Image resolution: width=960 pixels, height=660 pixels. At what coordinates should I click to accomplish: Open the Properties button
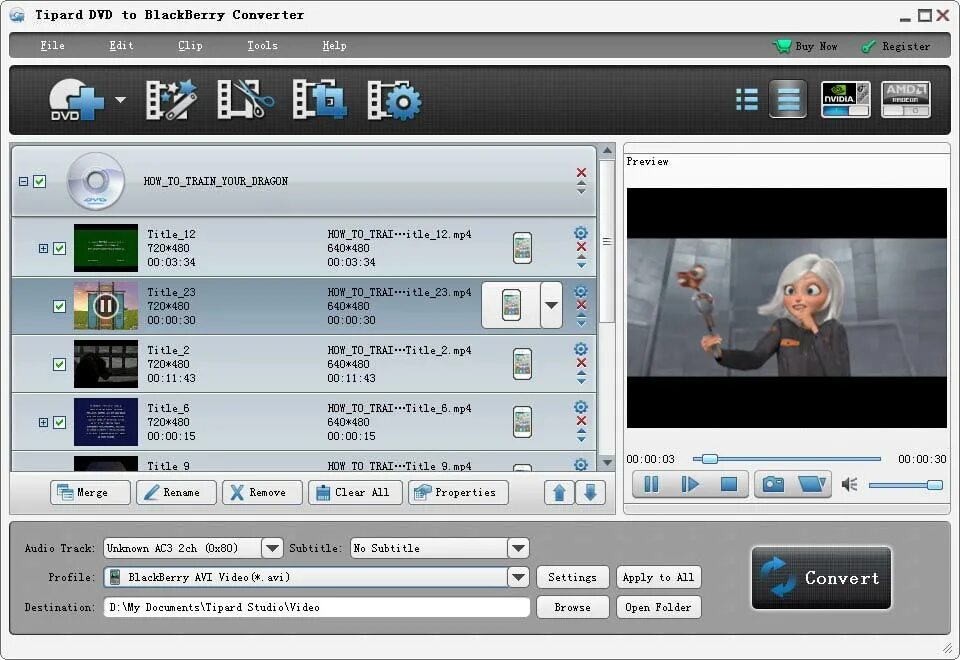(x=458, y=492)
